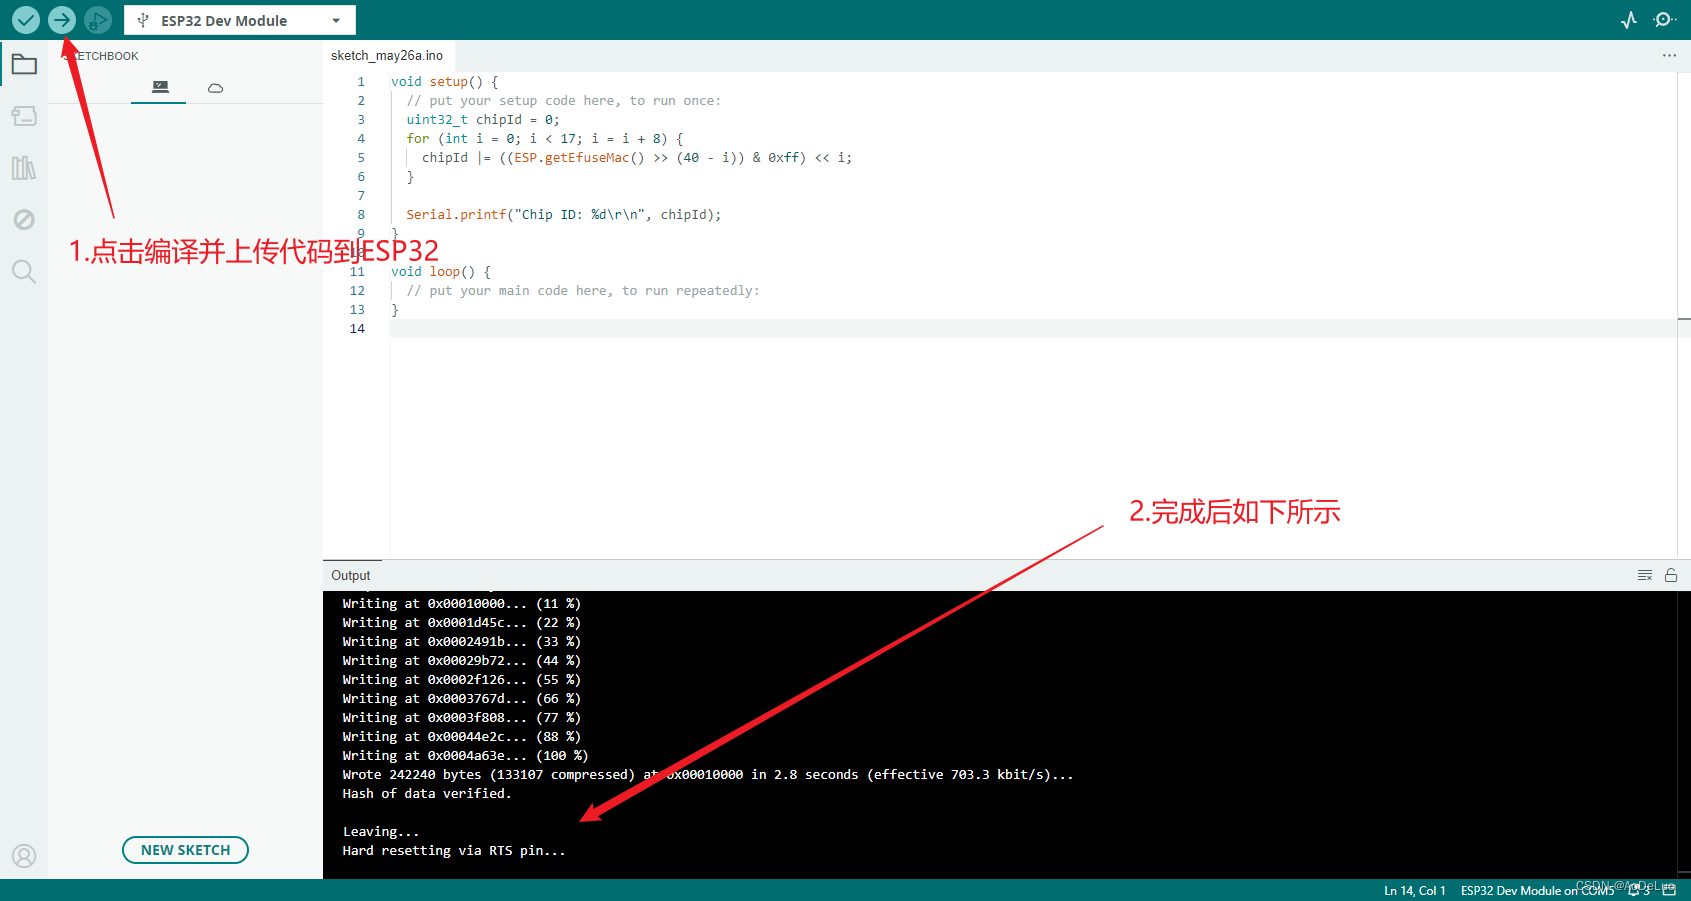Open the Library Manager sidebar icon
Viewport: 1691px width, 901px height.
[24, 168]
